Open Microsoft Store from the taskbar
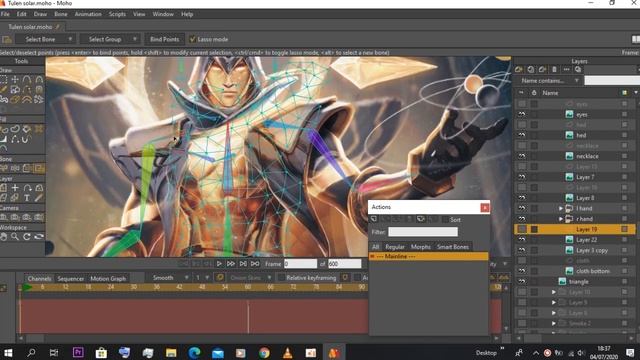The height and width of the screenshot is (360, 640). pyautogui.click(x=101, y=352)
